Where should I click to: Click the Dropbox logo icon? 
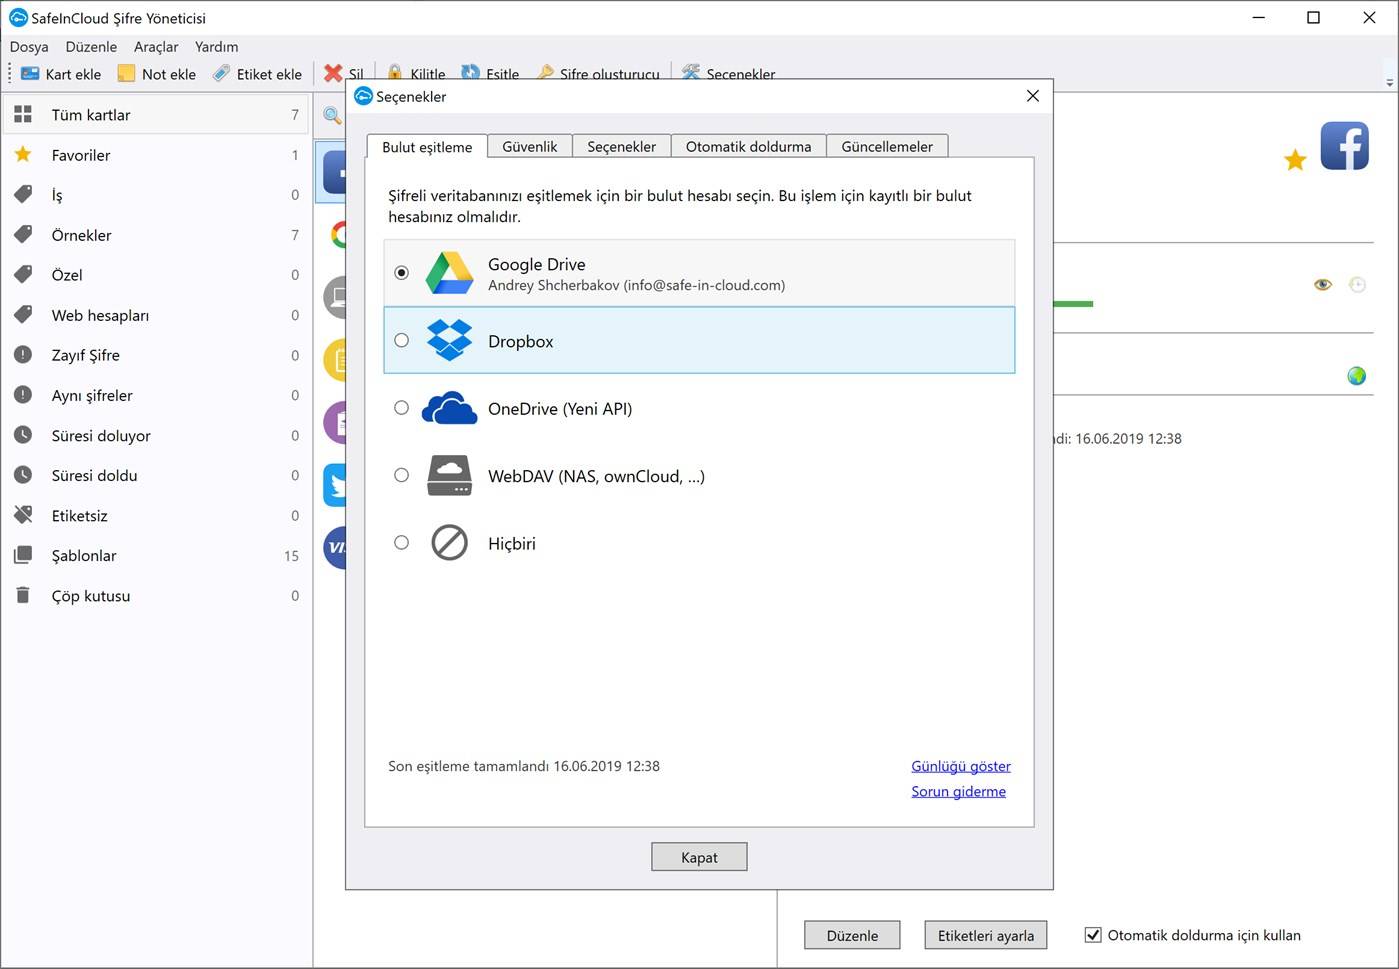(449, 340)
